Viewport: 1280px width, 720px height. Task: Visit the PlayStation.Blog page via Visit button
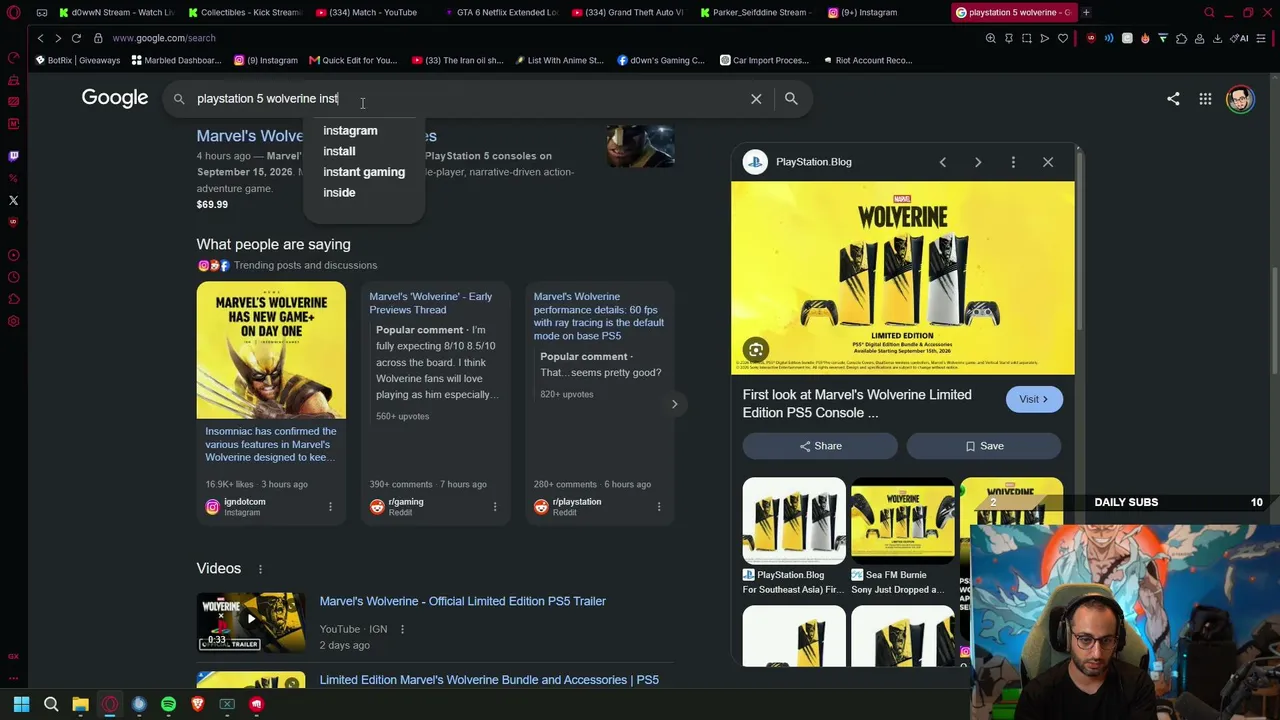click(x=1034, y=399)
